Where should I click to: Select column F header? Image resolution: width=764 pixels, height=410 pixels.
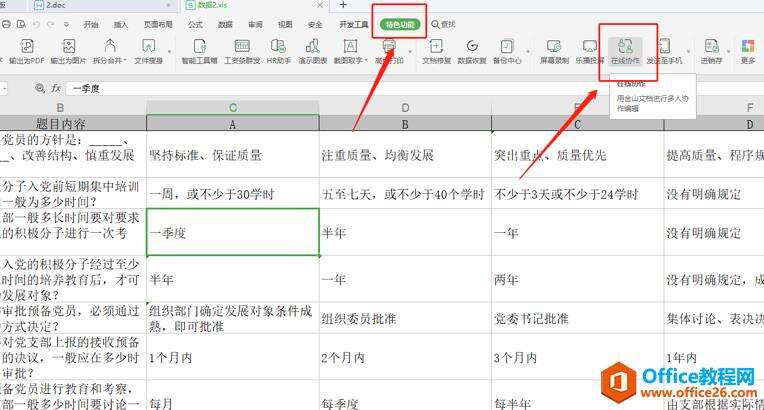pyautogui.click(x=750, y=108)
